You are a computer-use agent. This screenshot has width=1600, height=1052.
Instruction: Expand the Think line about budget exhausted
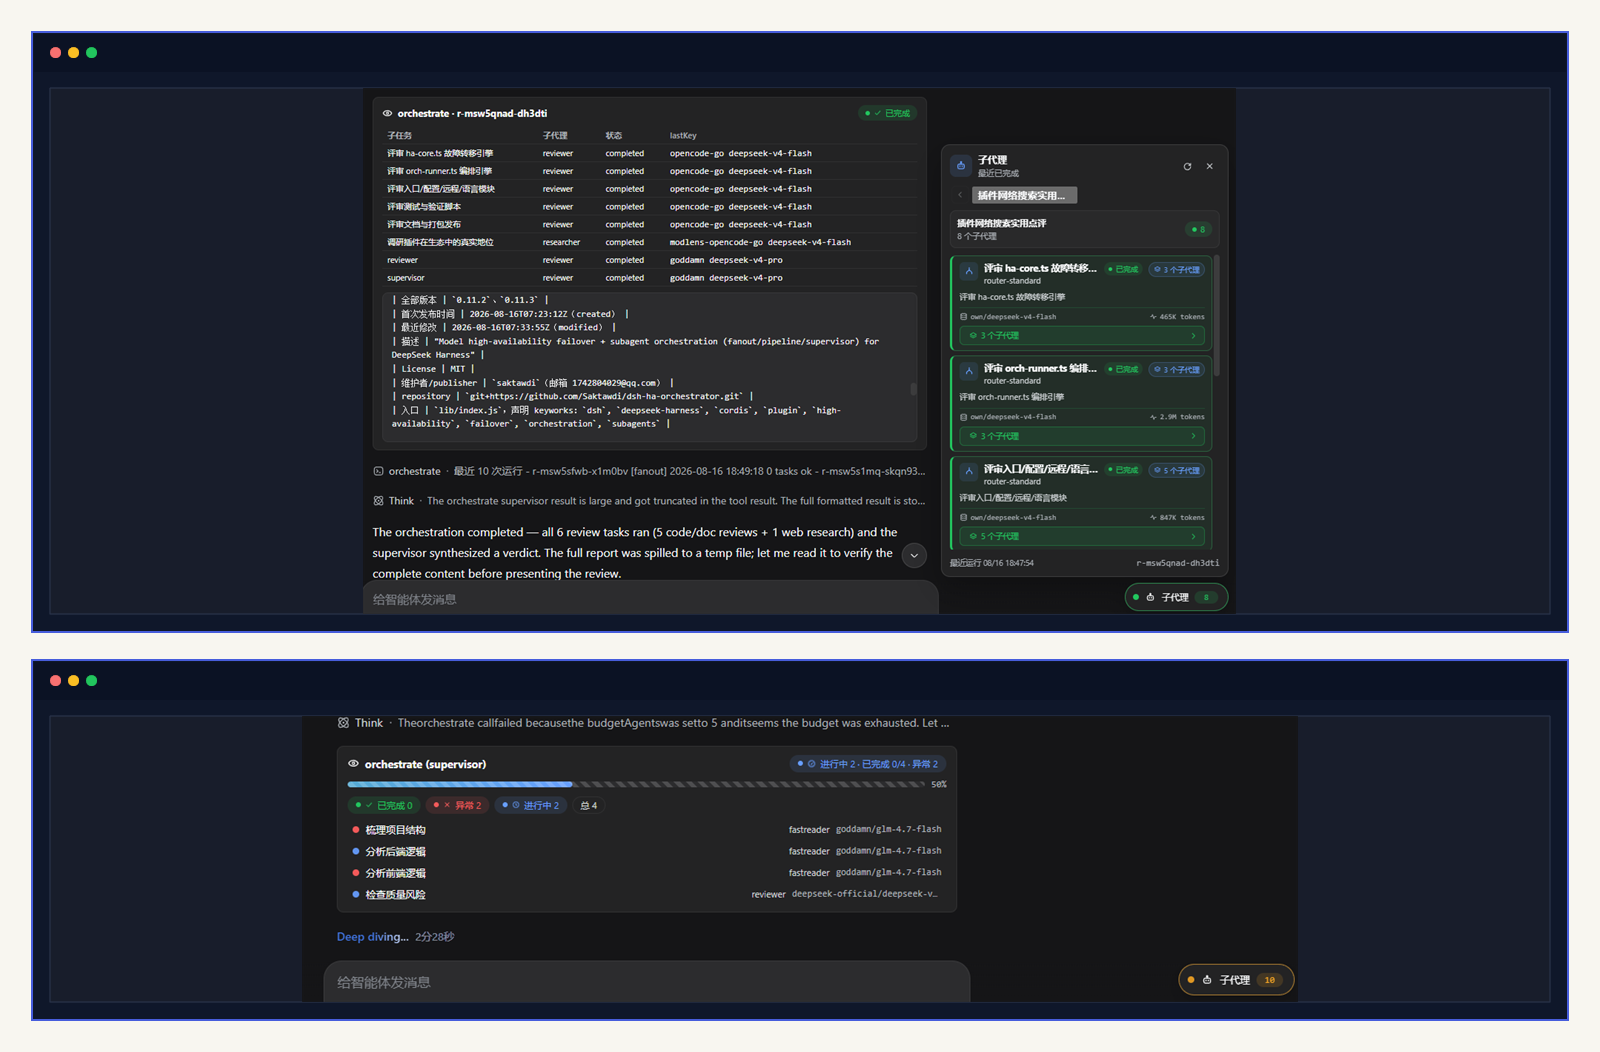pos(644,723)
